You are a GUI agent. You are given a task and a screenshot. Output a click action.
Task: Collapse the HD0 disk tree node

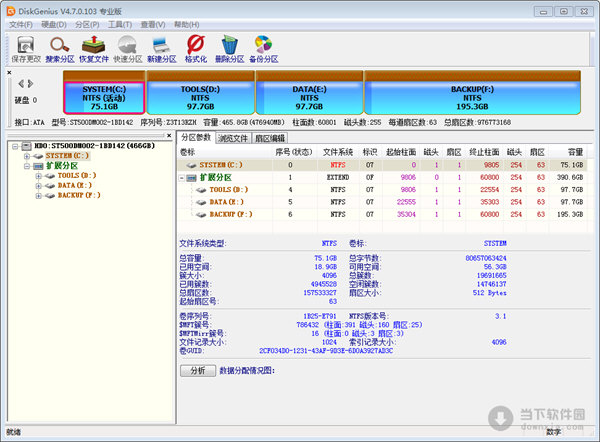[15, 146]
